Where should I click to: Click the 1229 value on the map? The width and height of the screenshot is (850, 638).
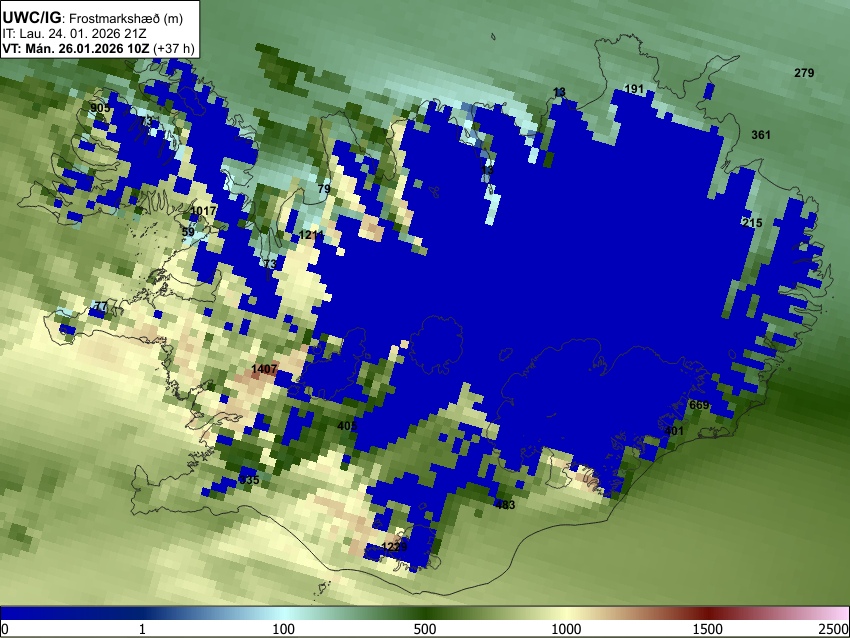click(x=394, y=546)
